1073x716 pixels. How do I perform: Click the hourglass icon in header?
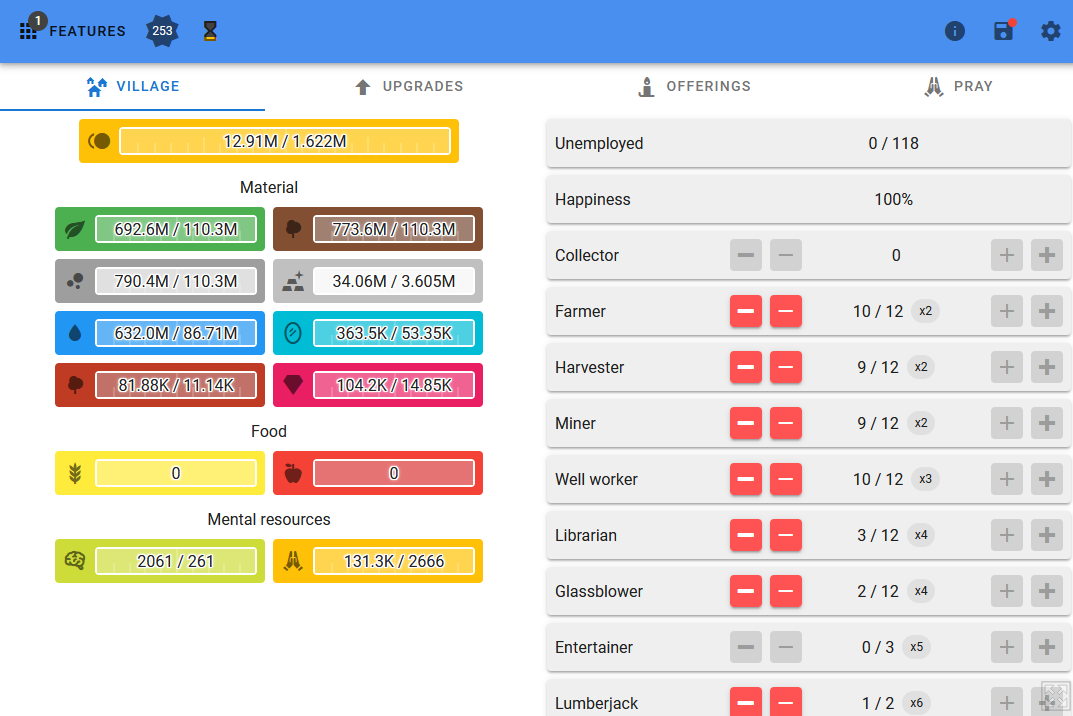(209, 31)
